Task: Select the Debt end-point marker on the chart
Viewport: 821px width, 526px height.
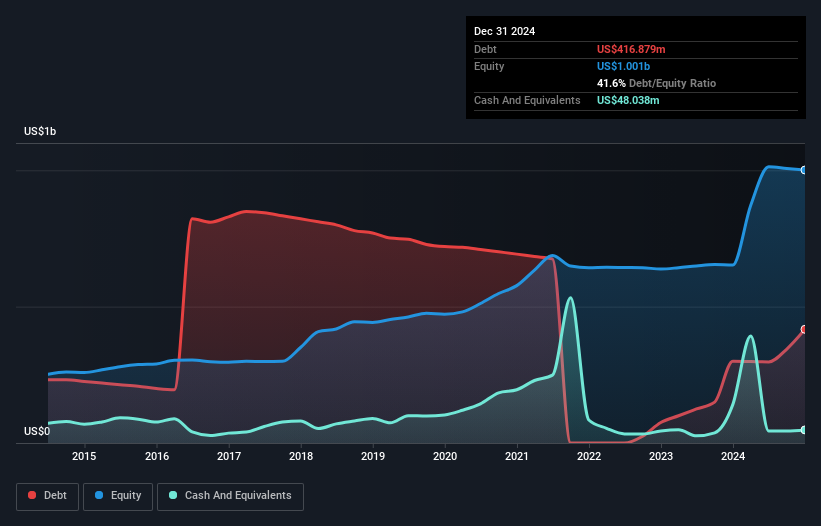Action: coord(804,329)
